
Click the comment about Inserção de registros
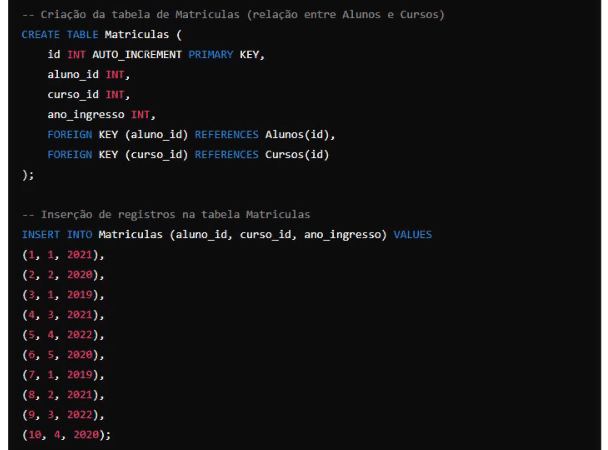click(x=166, y=214)
